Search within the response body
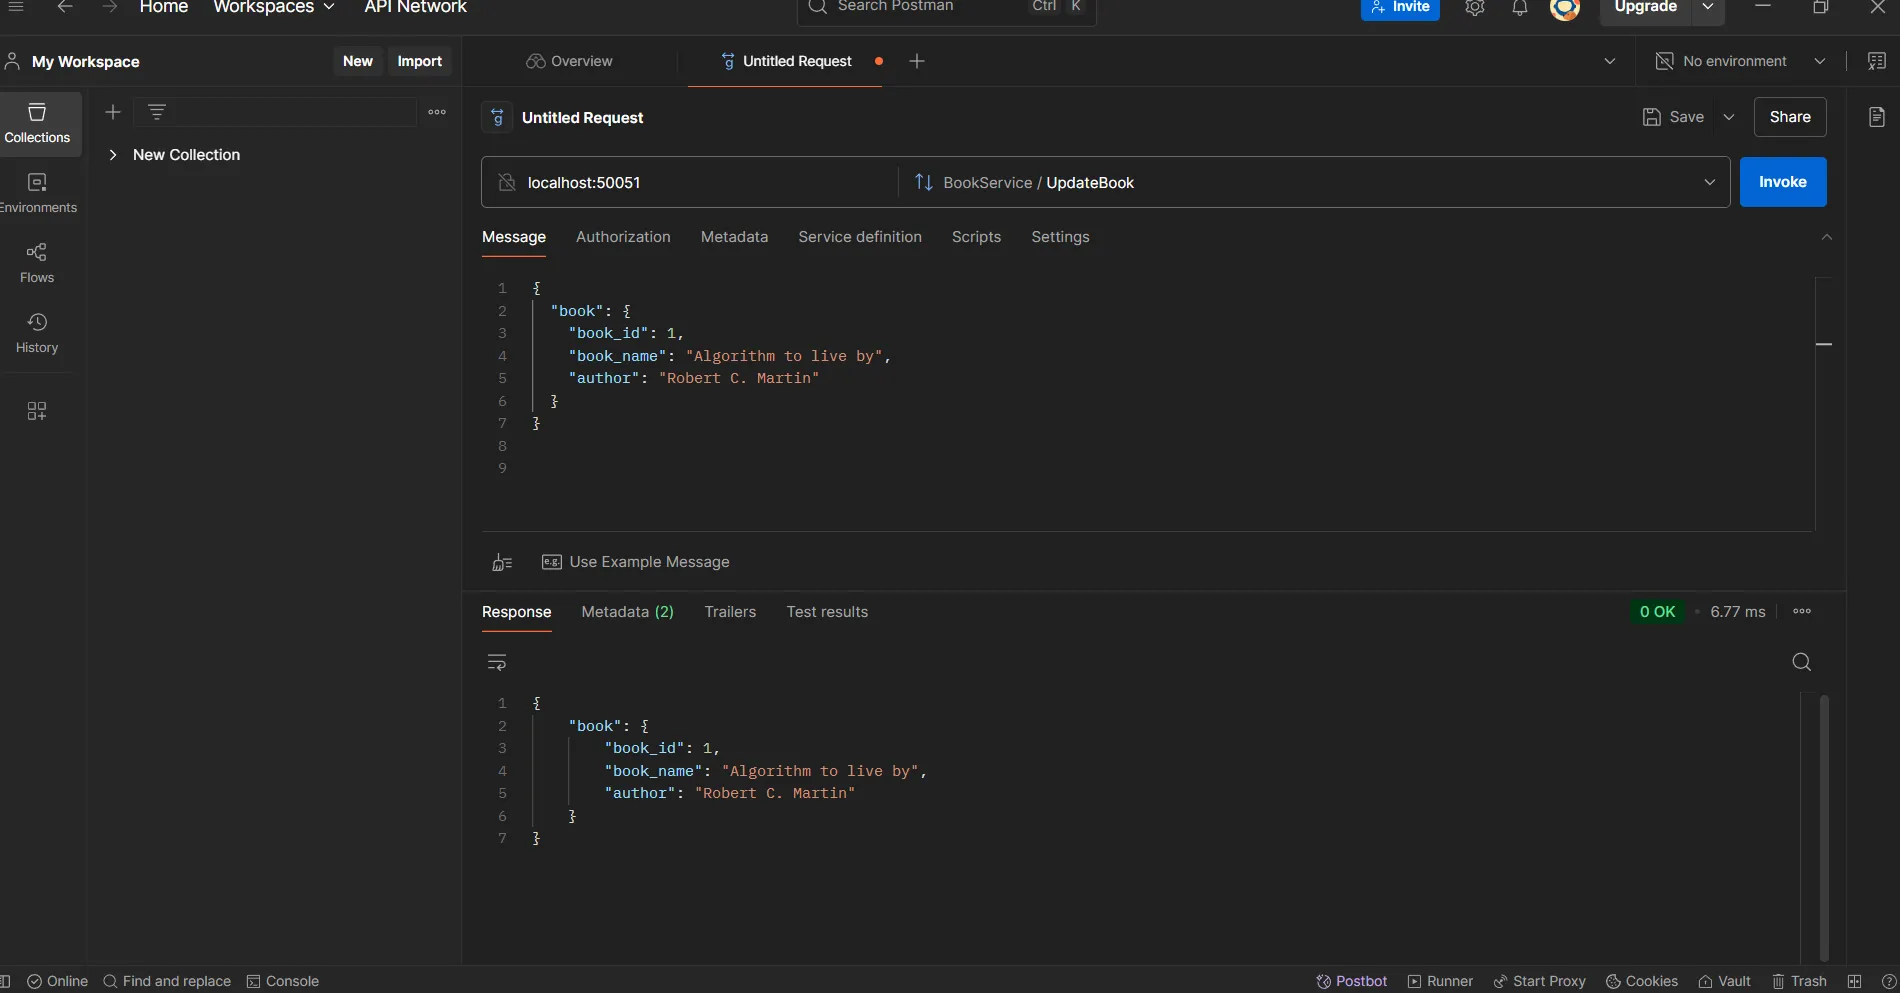1900x993 pixels. click(1801, 662)
